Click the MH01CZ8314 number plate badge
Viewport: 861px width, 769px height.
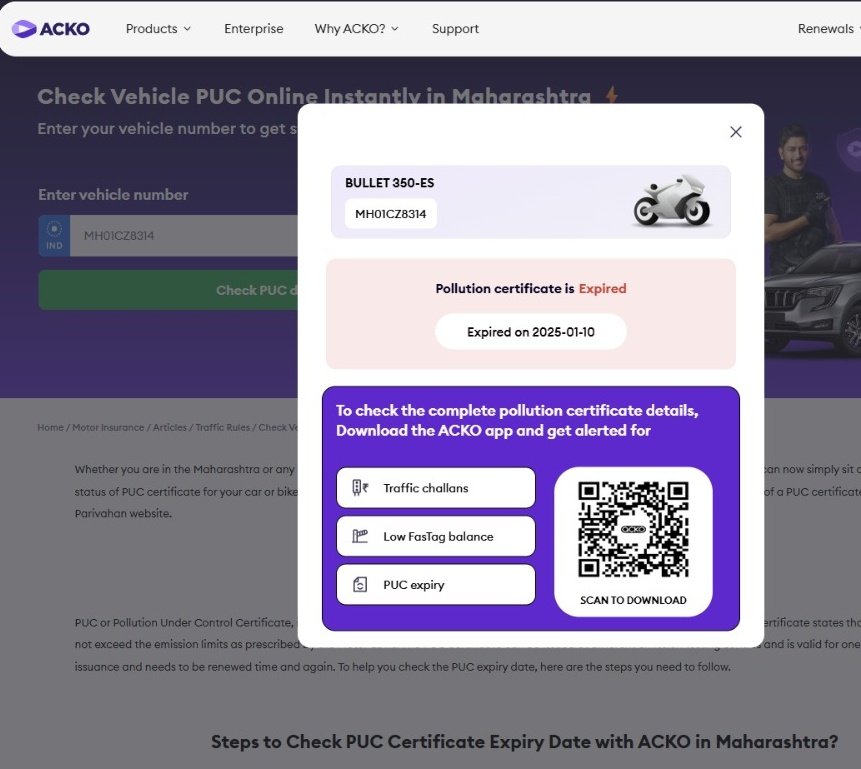pyautogui.click(x=390, y=214)
